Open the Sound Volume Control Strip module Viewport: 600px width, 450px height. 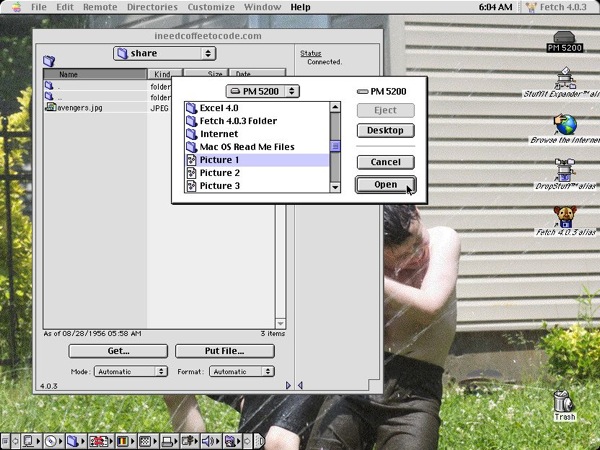click(x=211, y=441)
